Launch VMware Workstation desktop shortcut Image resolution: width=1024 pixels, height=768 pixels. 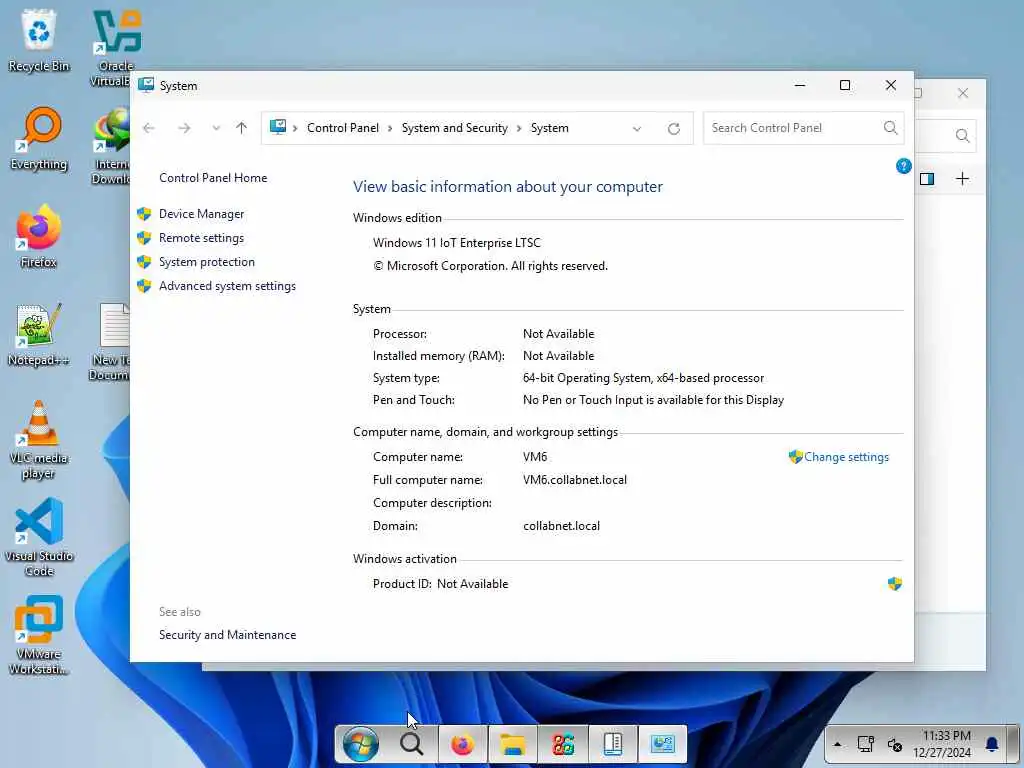[39, 635]
